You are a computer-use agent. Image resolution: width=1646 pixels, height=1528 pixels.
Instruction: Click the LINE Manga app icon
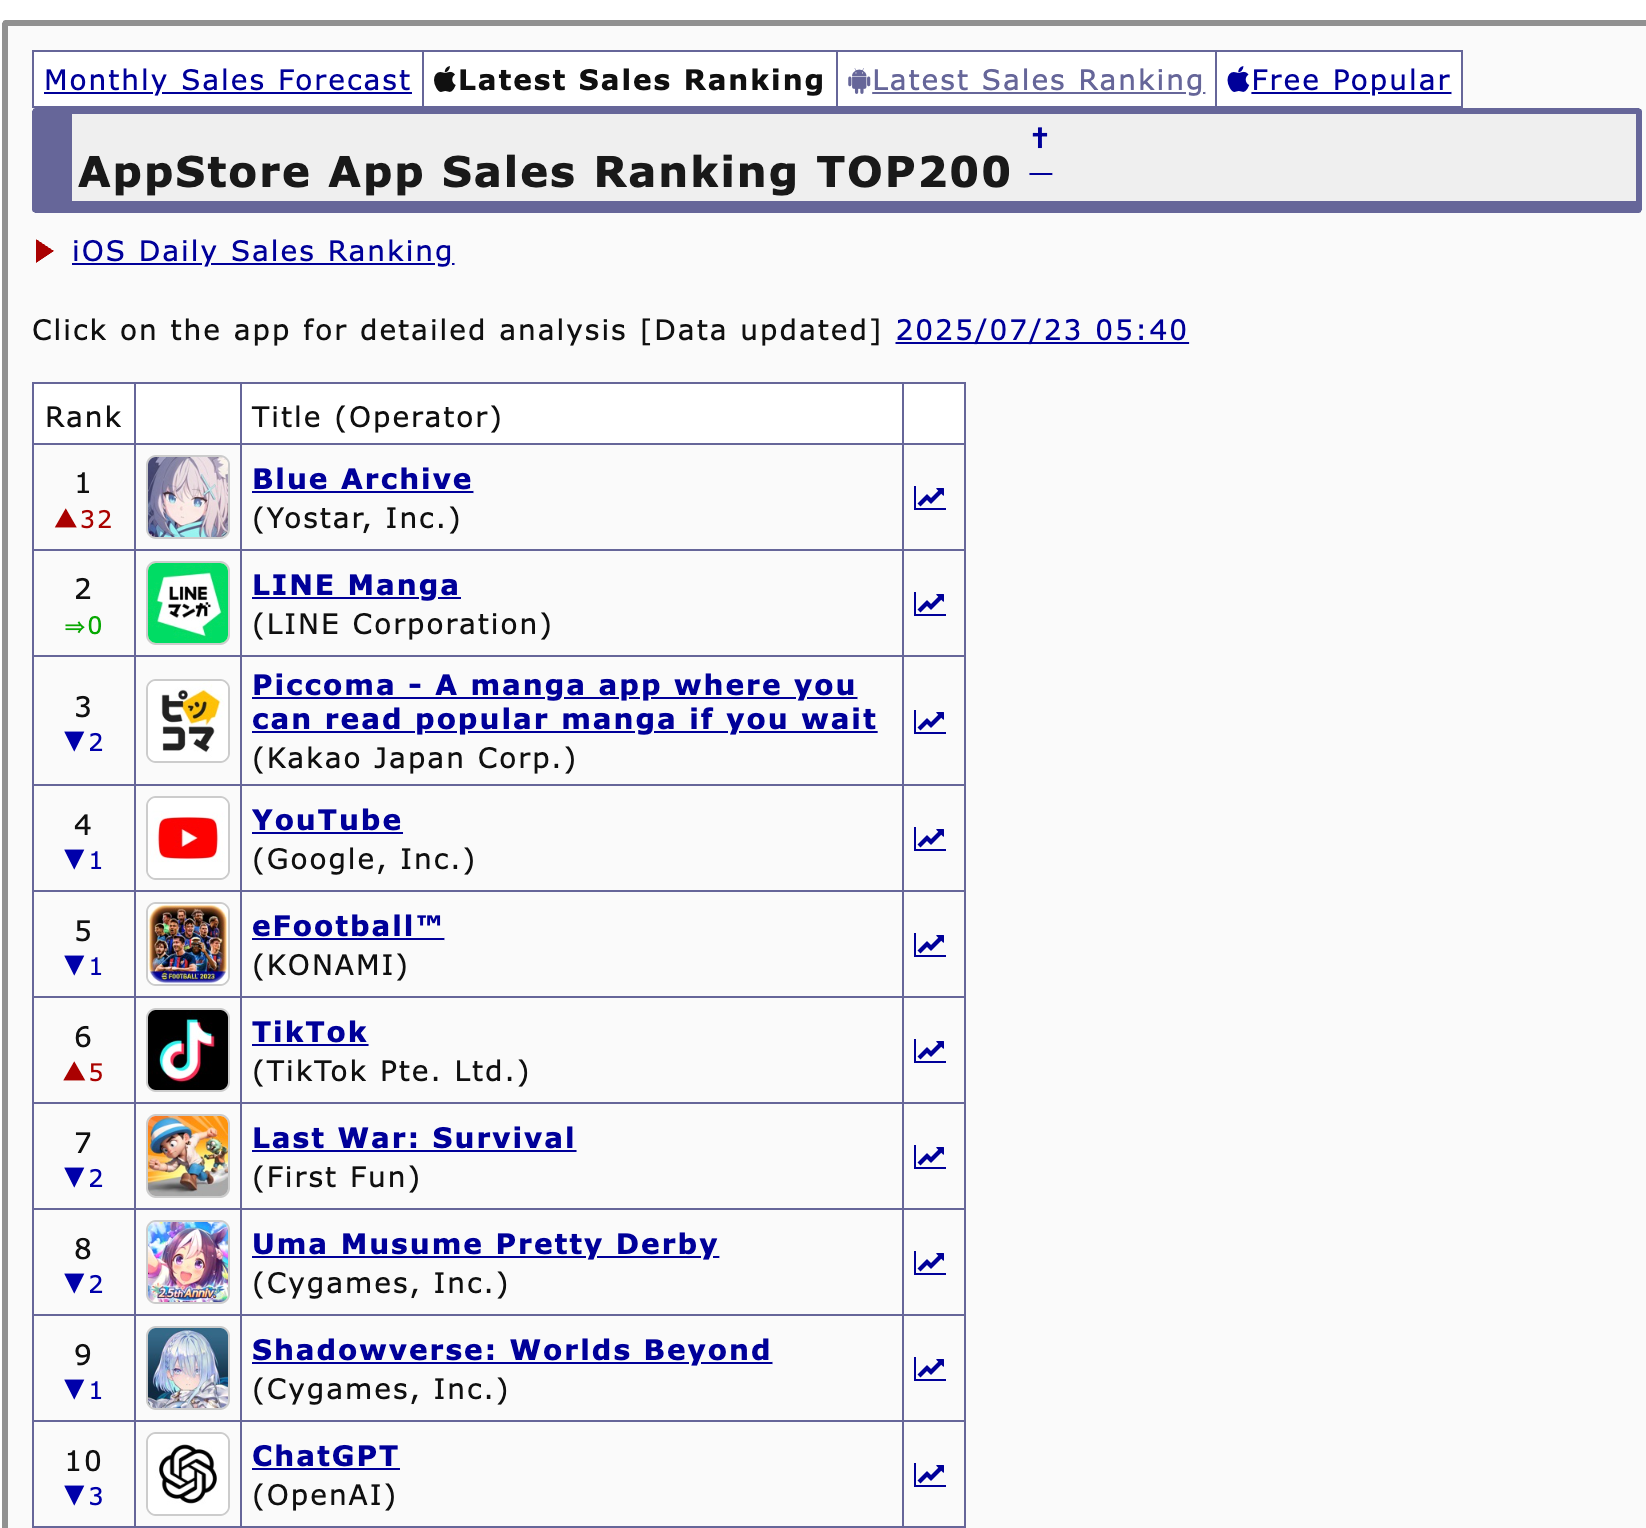188,603
